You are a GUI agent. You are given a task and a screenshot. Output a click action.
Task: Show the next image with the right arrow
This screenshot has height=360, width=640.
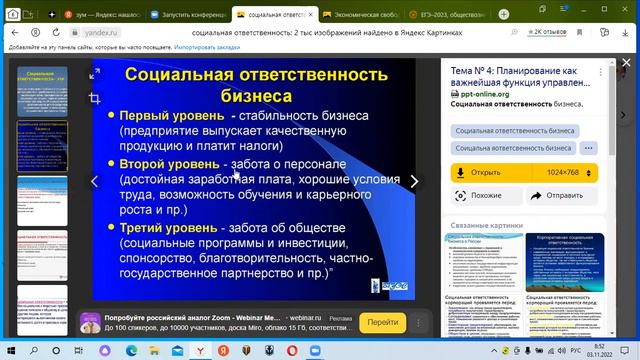point(414,181)
